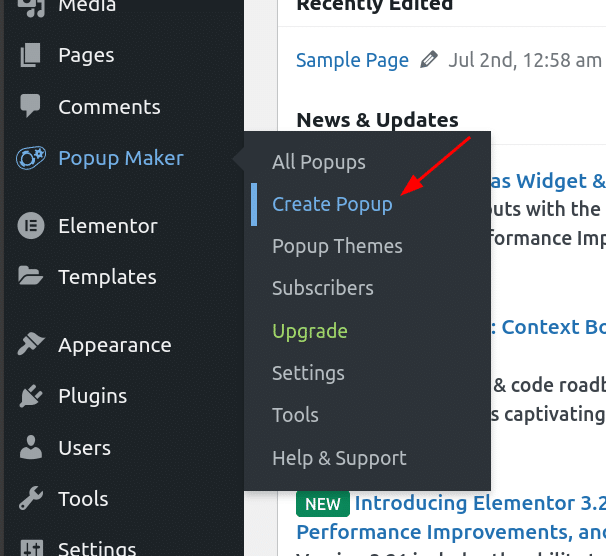The width and height of the screenshot is (606, 556).
Task: Click the Pages sidebar icon
Action: click(x=31, y=55)
